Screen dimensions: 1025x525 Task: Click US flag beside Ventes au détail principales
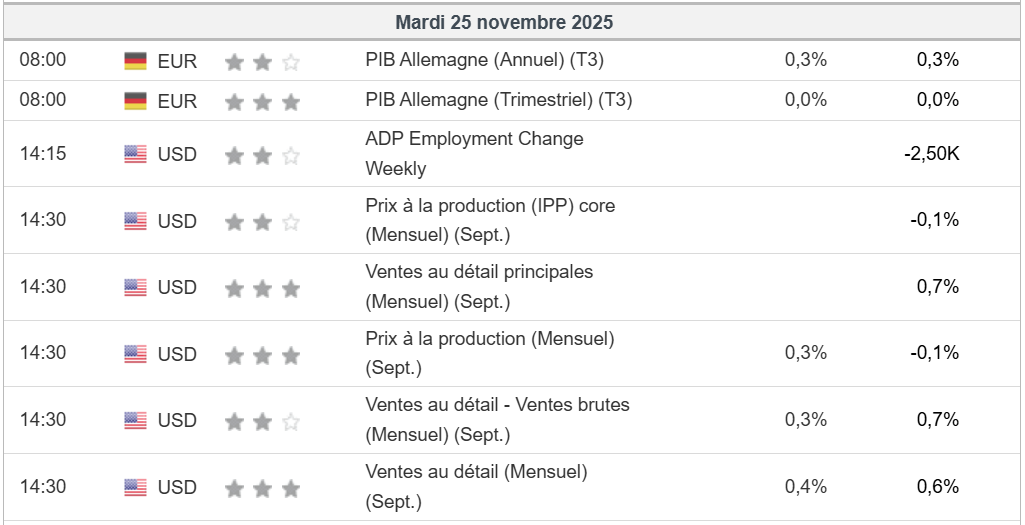(x=135, y=287)
